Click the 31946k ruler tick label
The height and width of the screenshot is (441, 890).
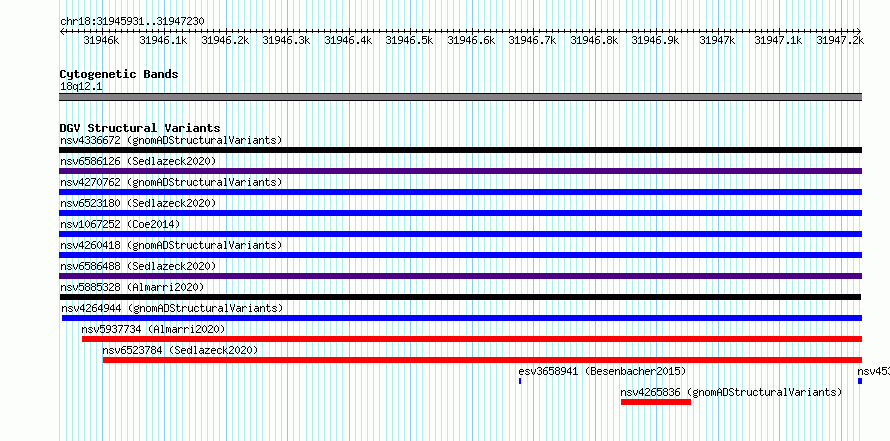click(101, 40)
